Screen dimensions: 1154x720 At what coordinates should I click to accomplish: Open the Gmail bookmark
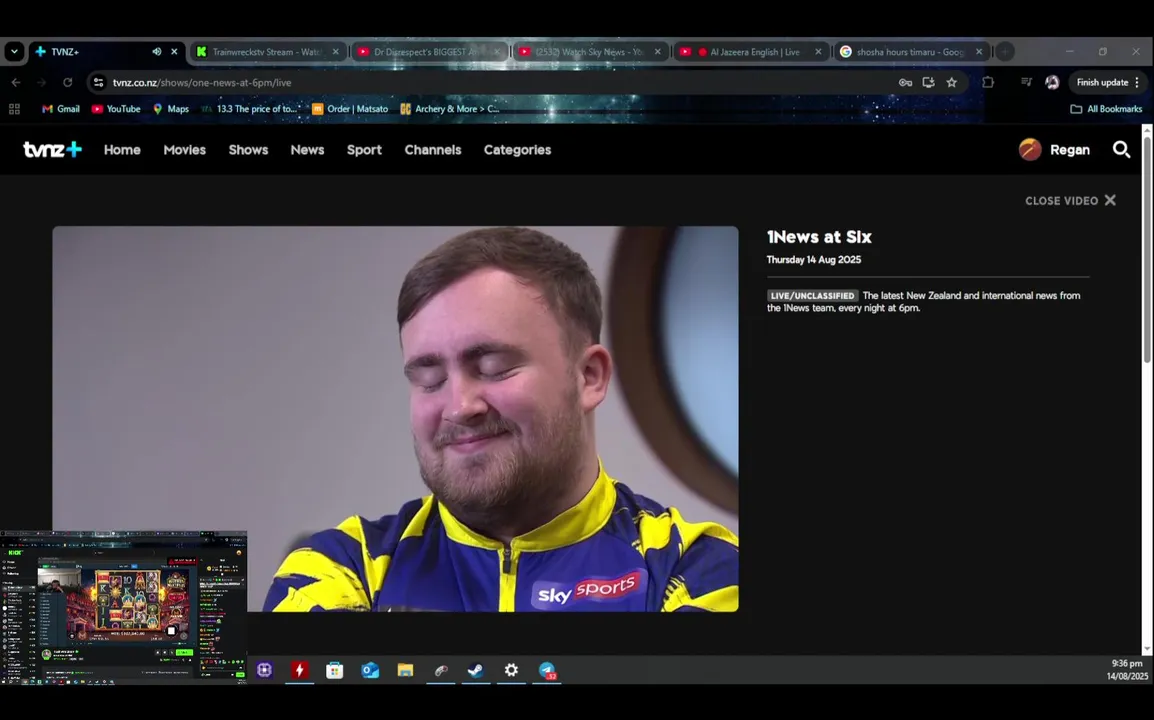[61, 109]
